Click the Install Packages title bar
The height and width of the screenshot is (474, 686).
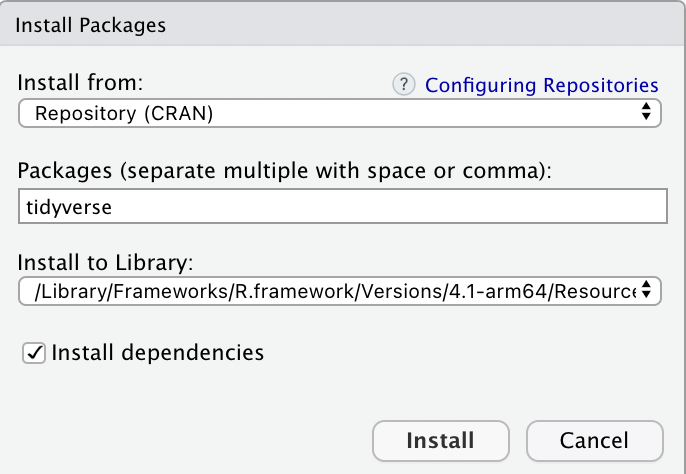click(x=342, y=24)
